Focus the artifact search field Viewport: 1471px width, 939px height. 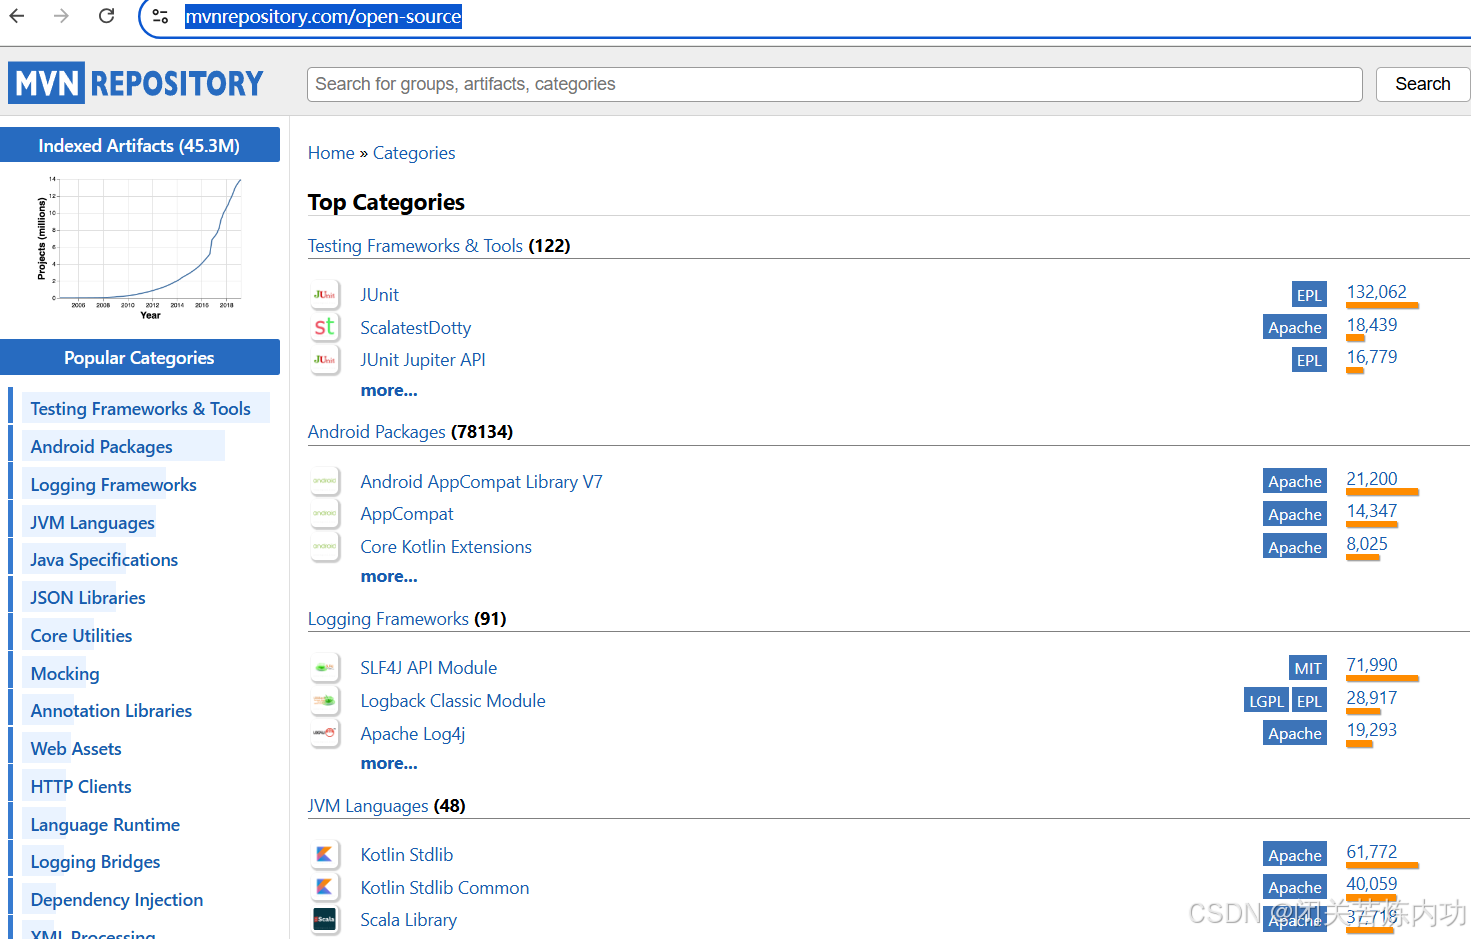pyautogui.click(x=834, y=84)
